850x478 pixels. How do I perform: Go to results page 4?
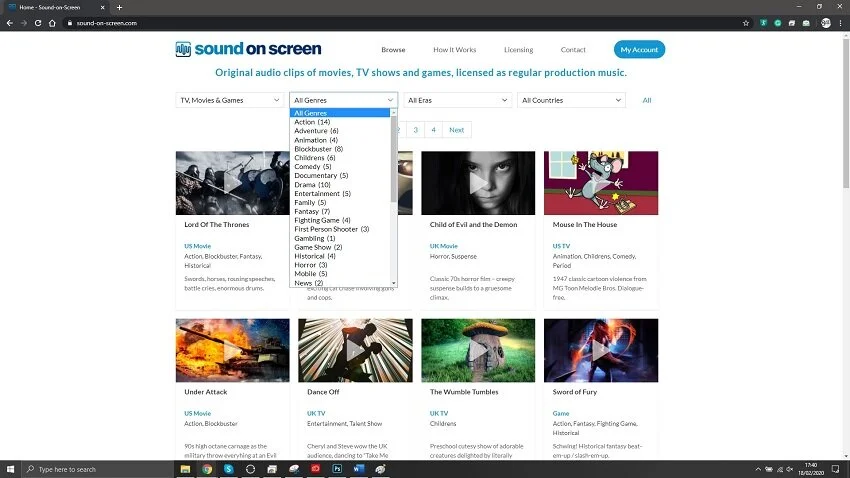433,130
